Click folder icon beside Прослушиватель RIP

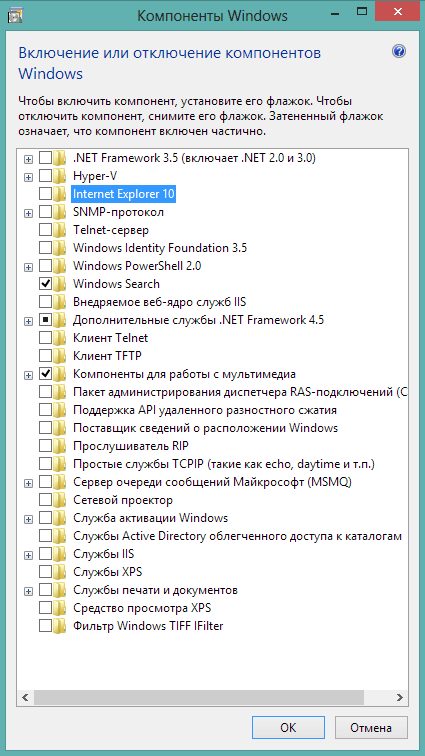[x=59, y=446]
